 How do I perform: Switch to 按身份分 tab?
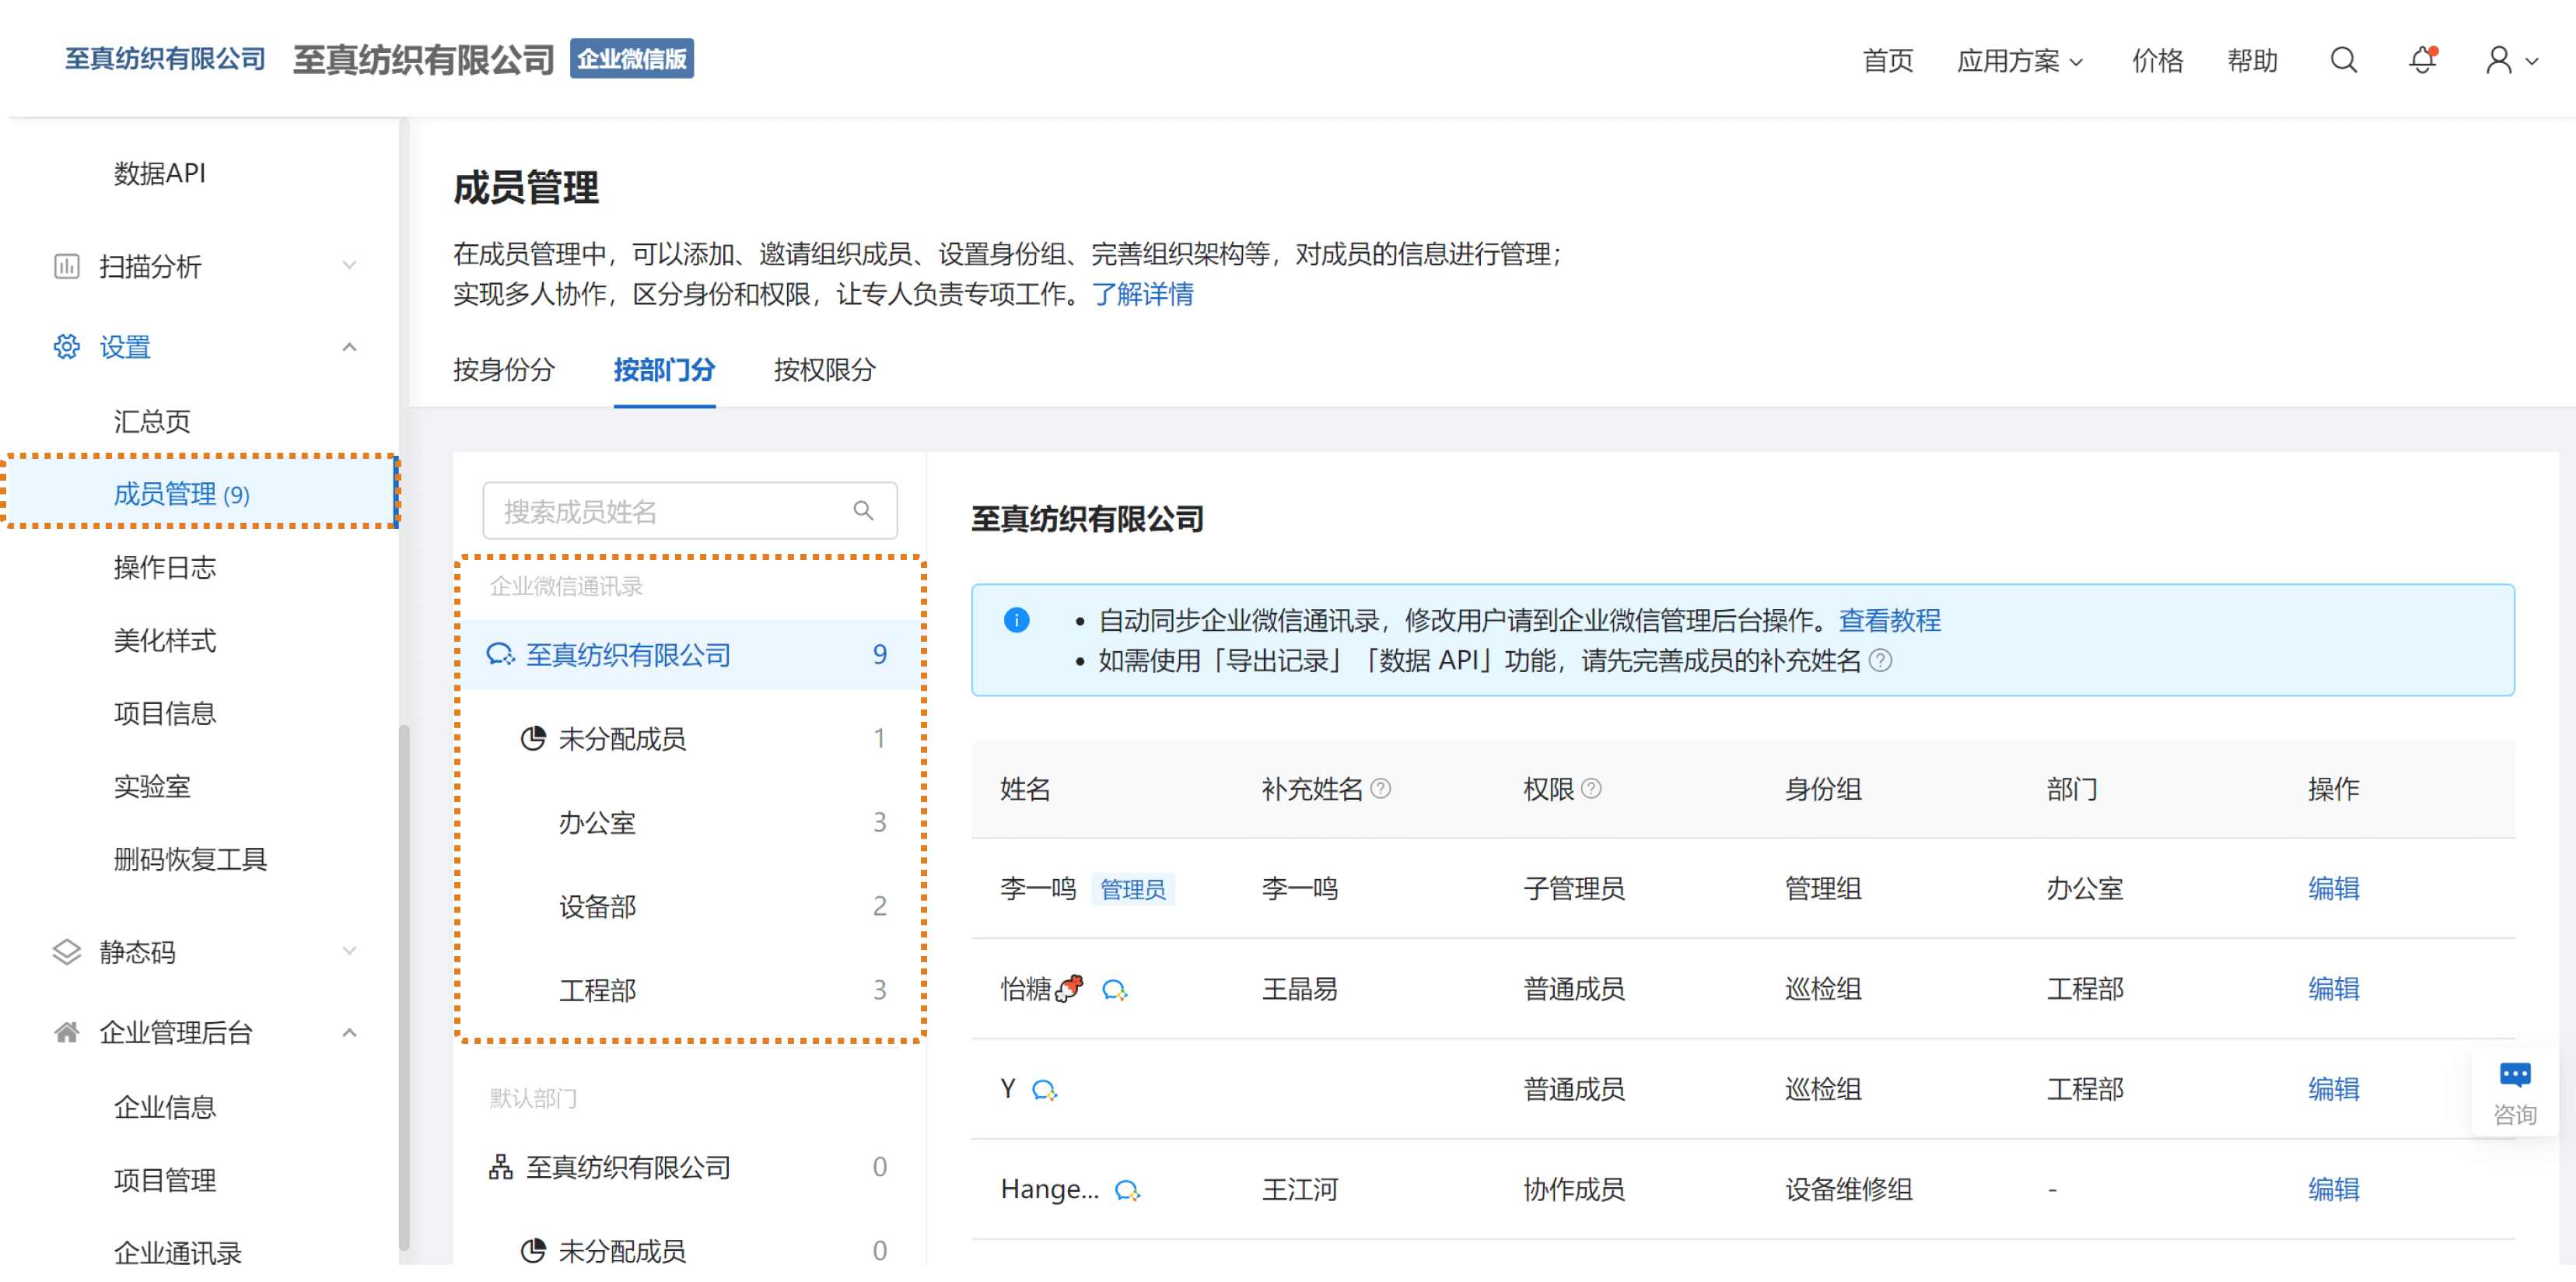[x=504, y=370]
